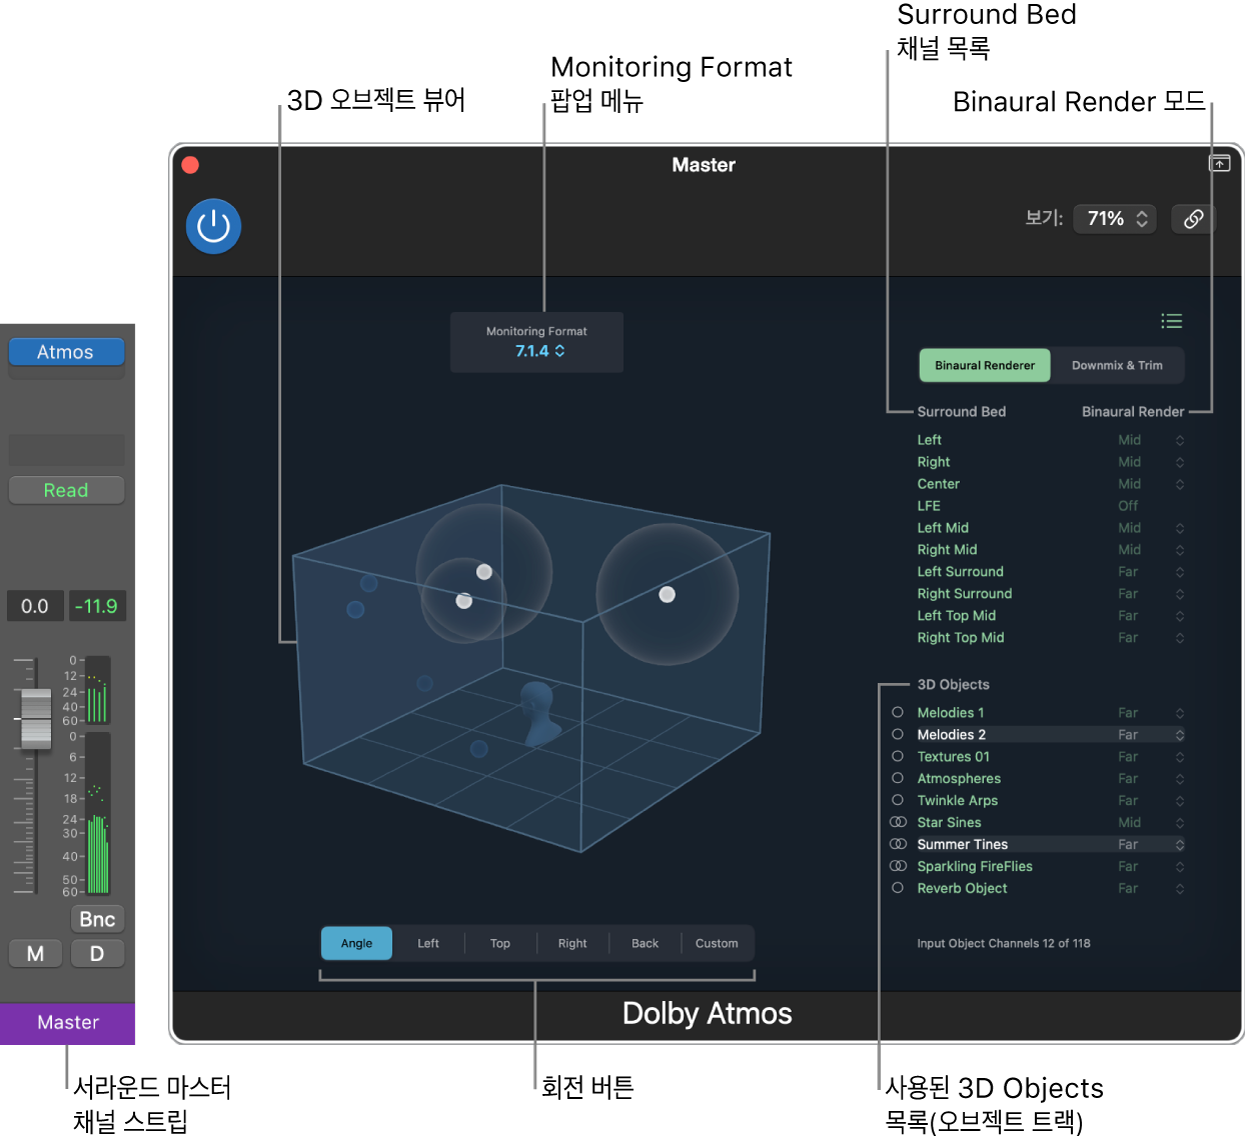Switch to the Binaural Renderer tab

[985, 366]
